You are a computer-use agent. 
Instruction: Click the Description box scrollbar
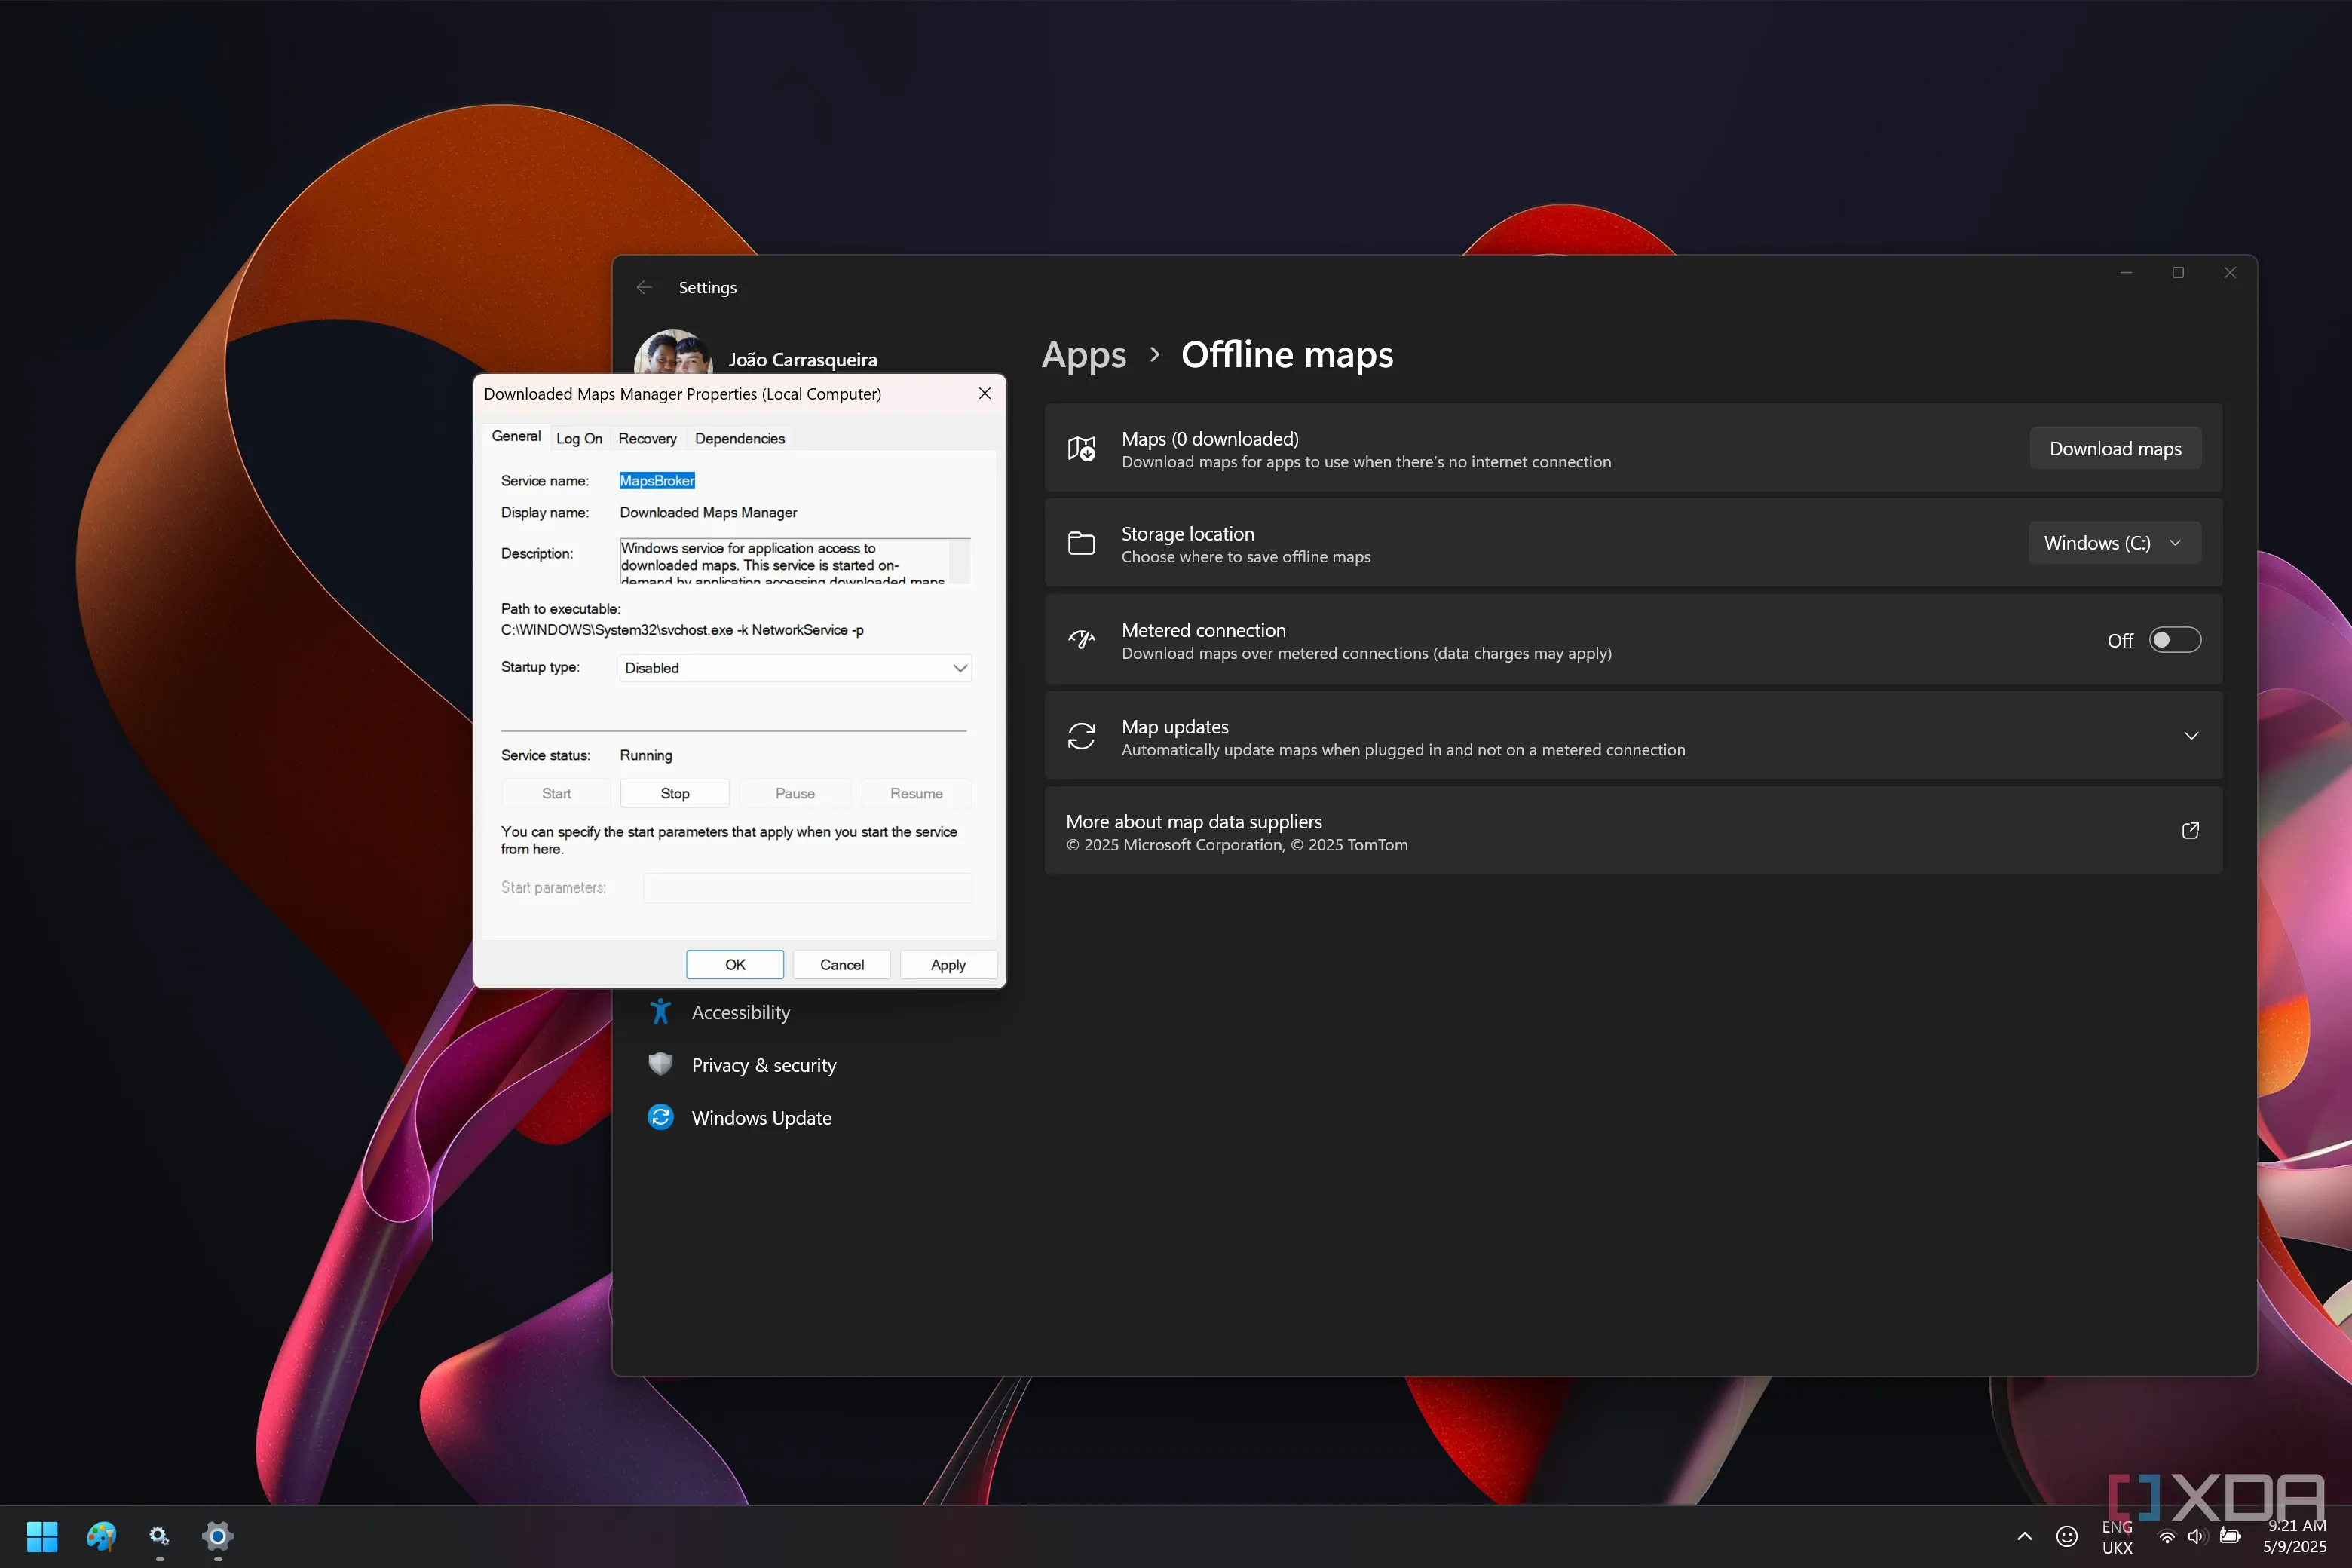point(959,561)
